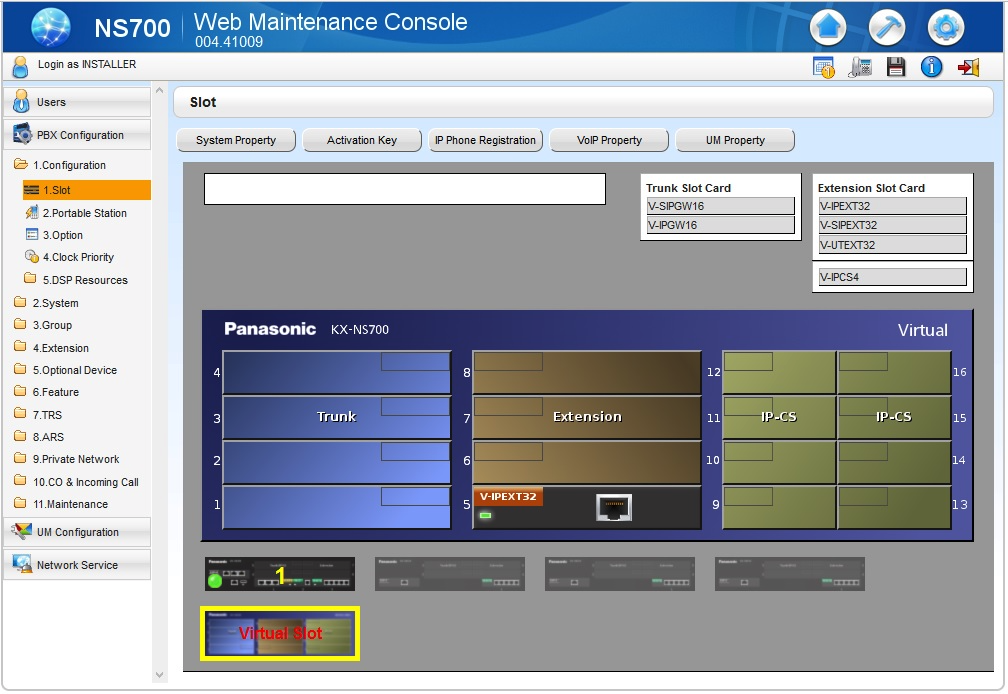Open PBX Configuration section
1008x694 pixels.
(x=77, y=134)
